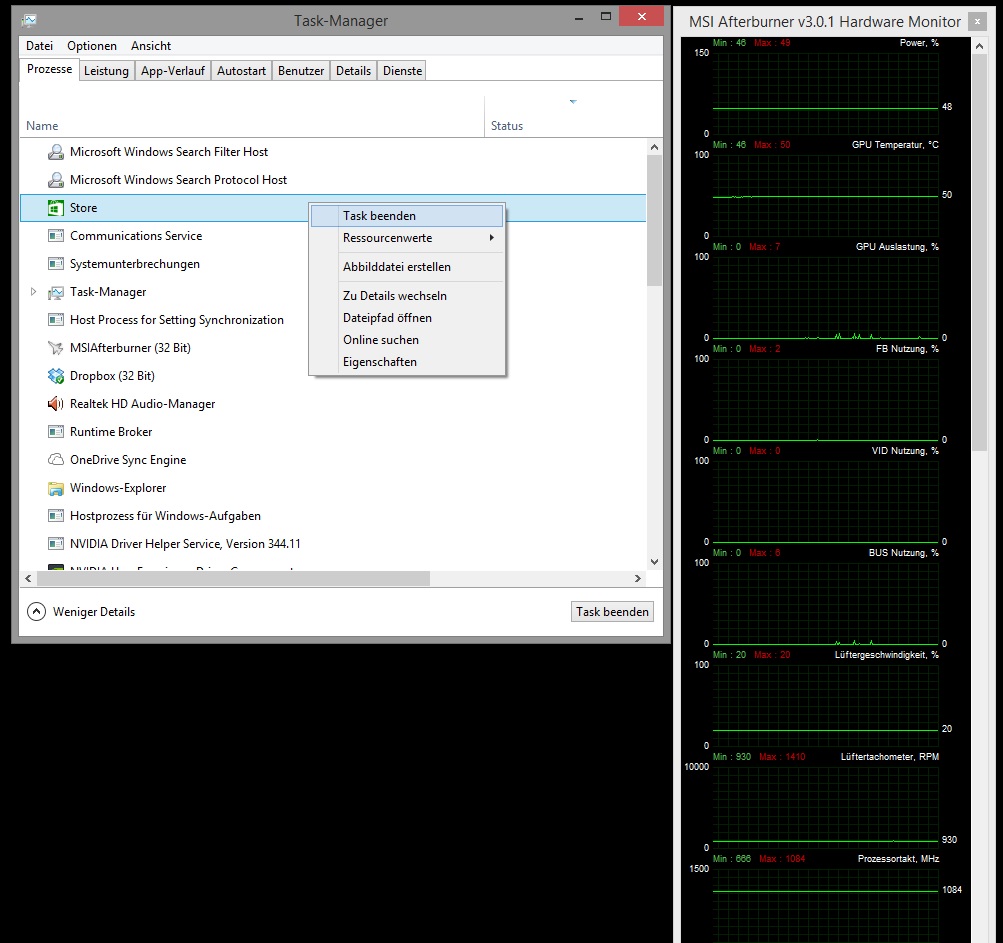This screenshot has width=1003, height=943.
Task: Sort processes by the Name column header
Action: coord(252,117)
